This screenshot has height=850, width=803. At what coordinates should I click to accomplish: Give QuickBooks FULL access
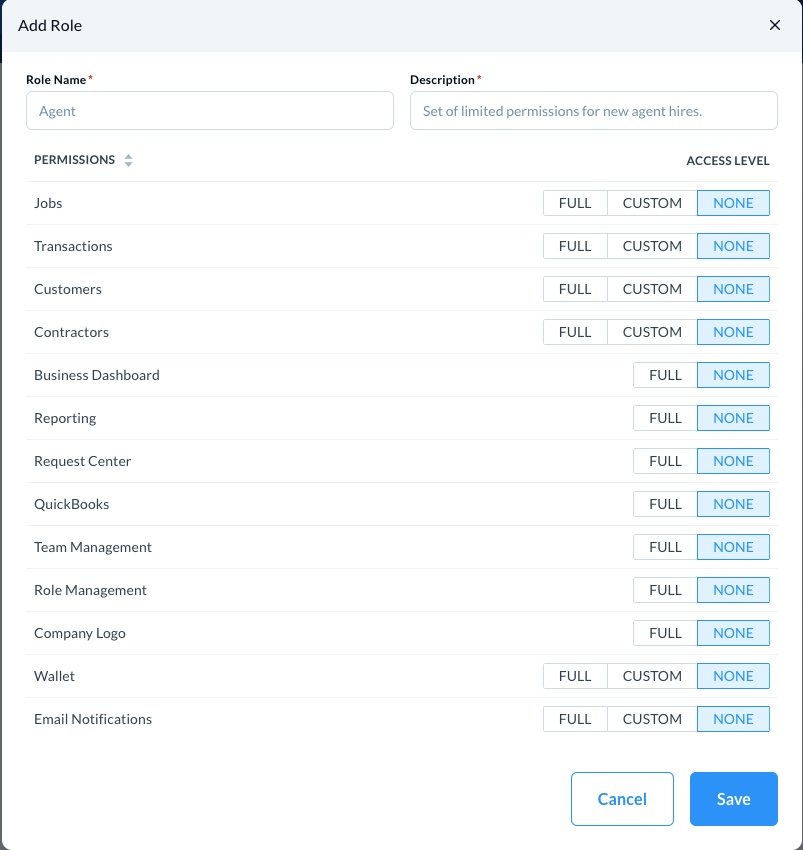665,504
